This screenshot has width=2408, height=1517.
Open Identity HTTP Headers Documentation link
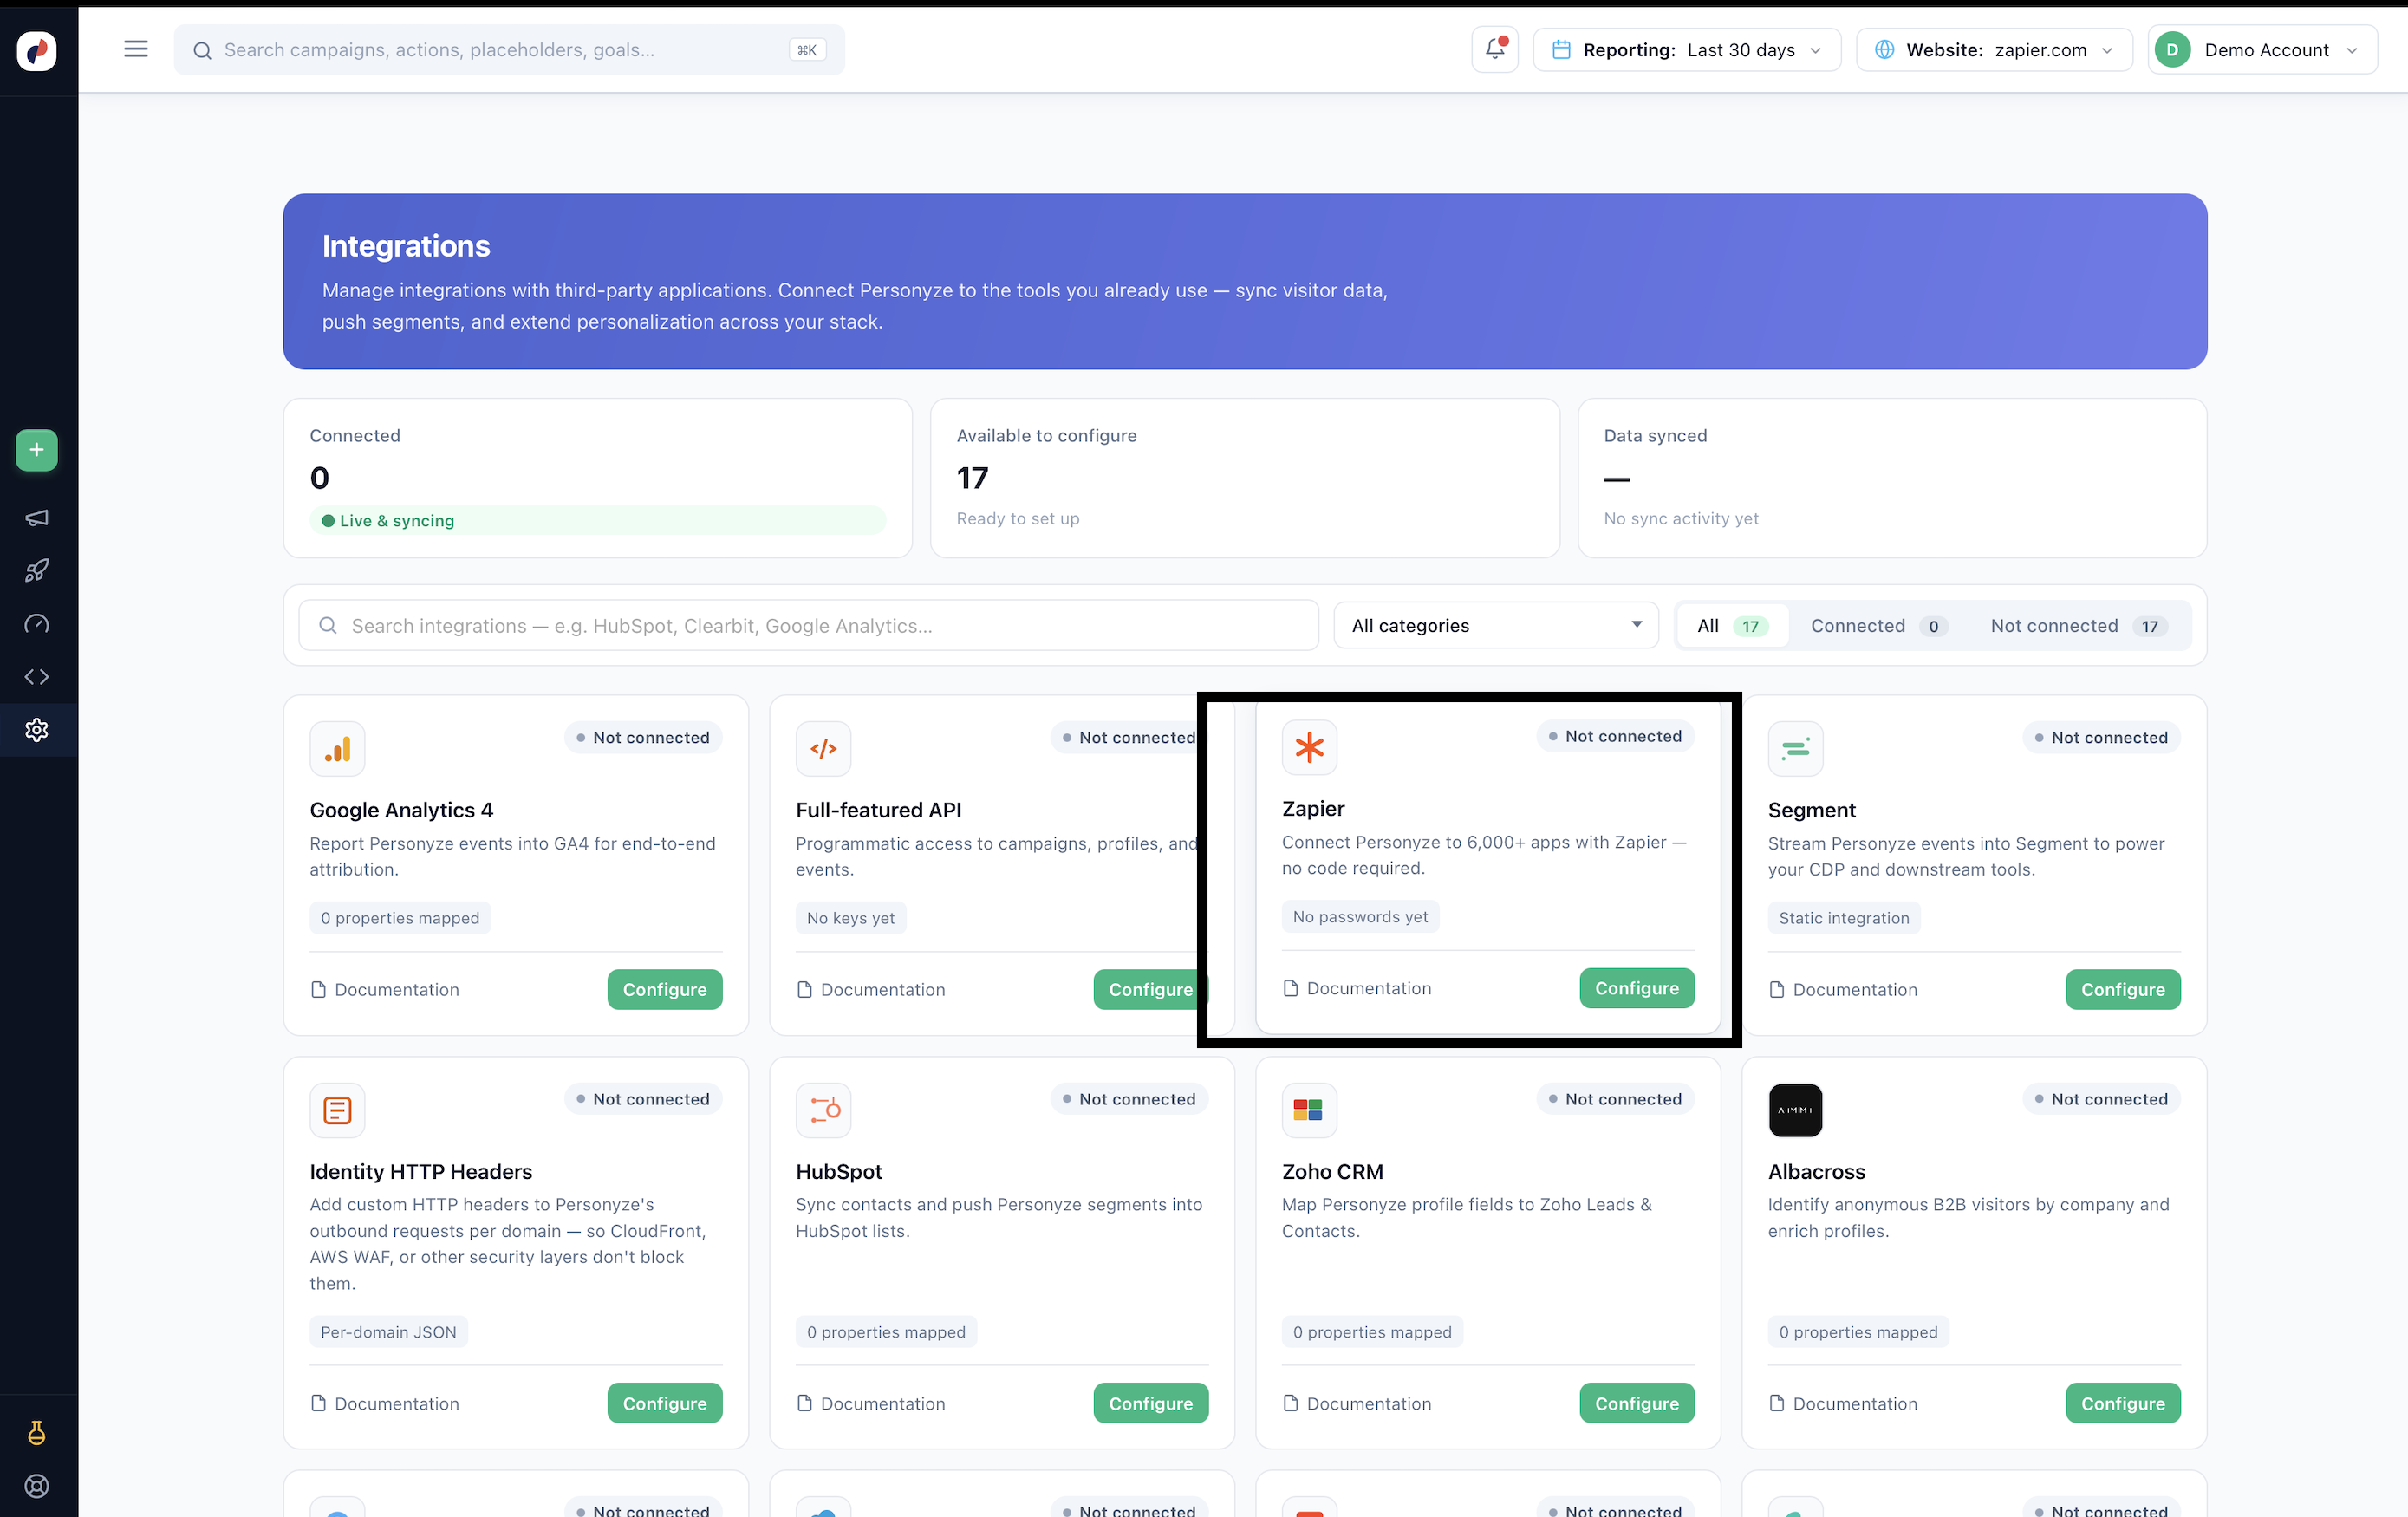[385, 1404]
